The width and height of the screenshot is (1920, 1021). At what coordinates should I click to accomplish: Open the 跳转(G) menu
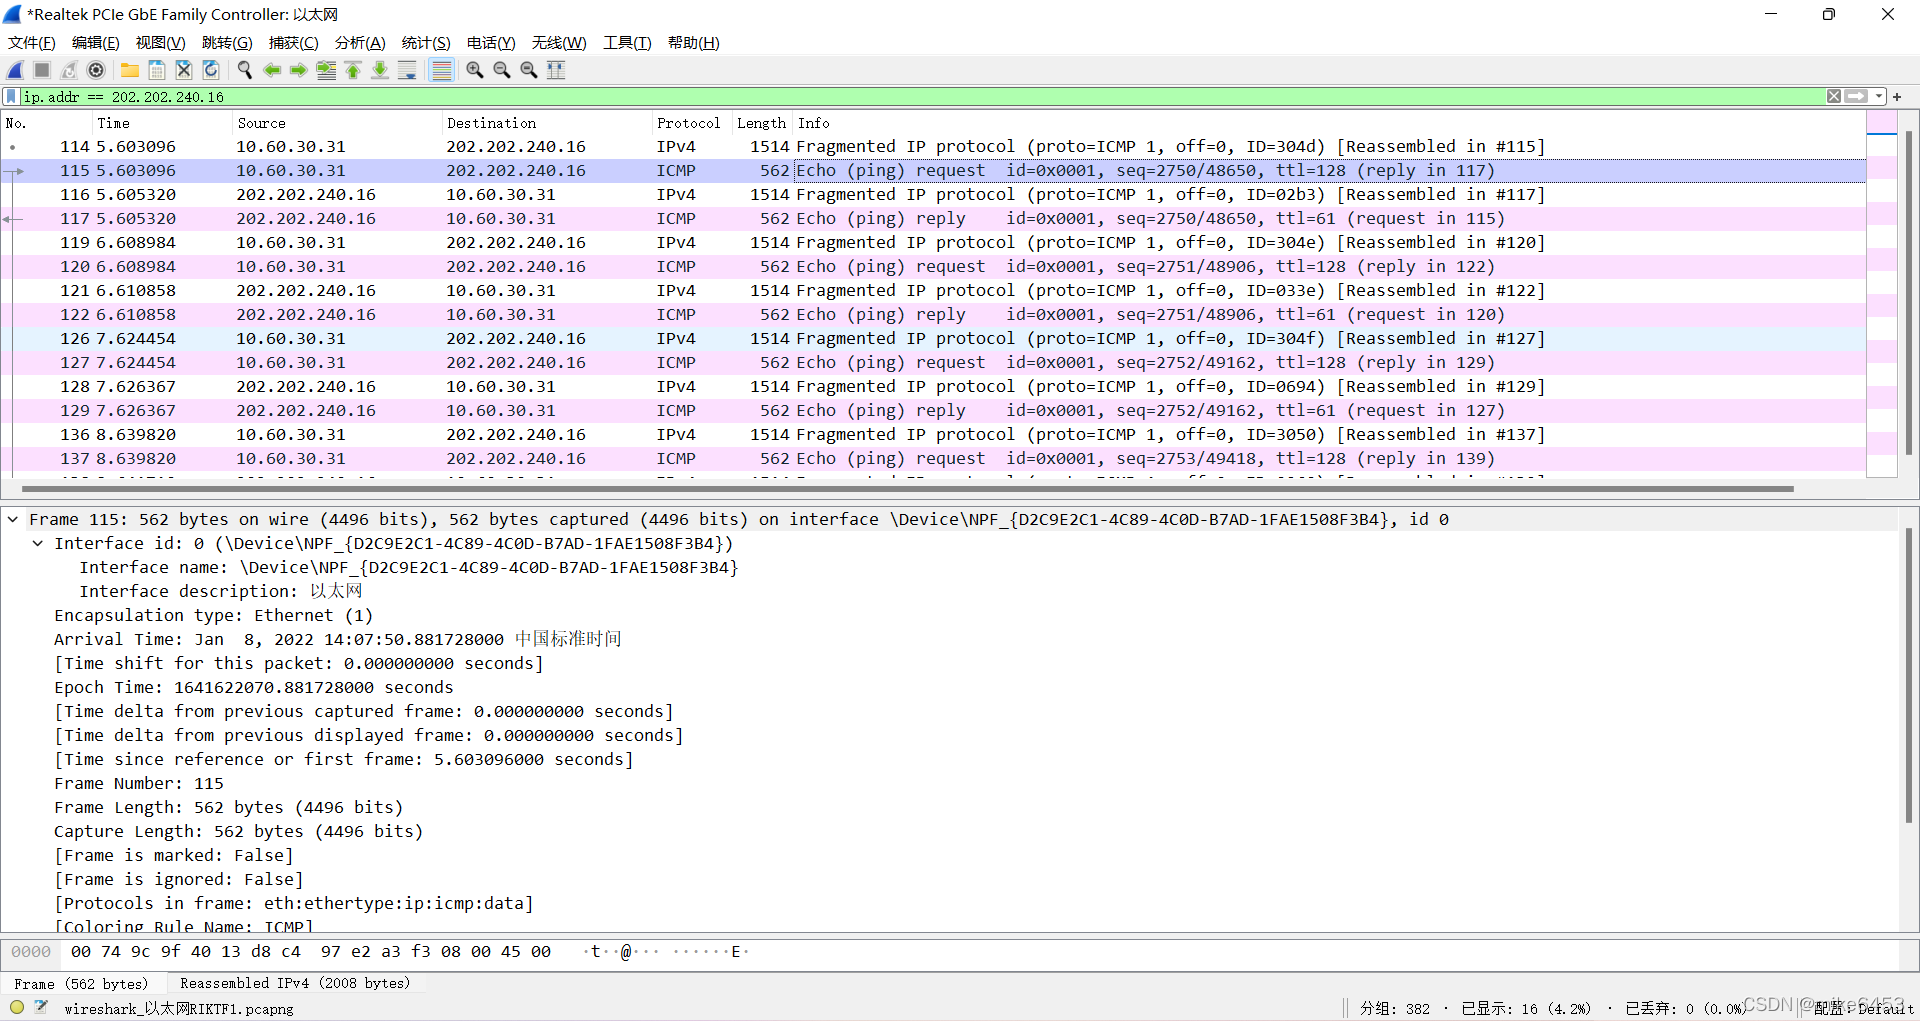(227, 43)
